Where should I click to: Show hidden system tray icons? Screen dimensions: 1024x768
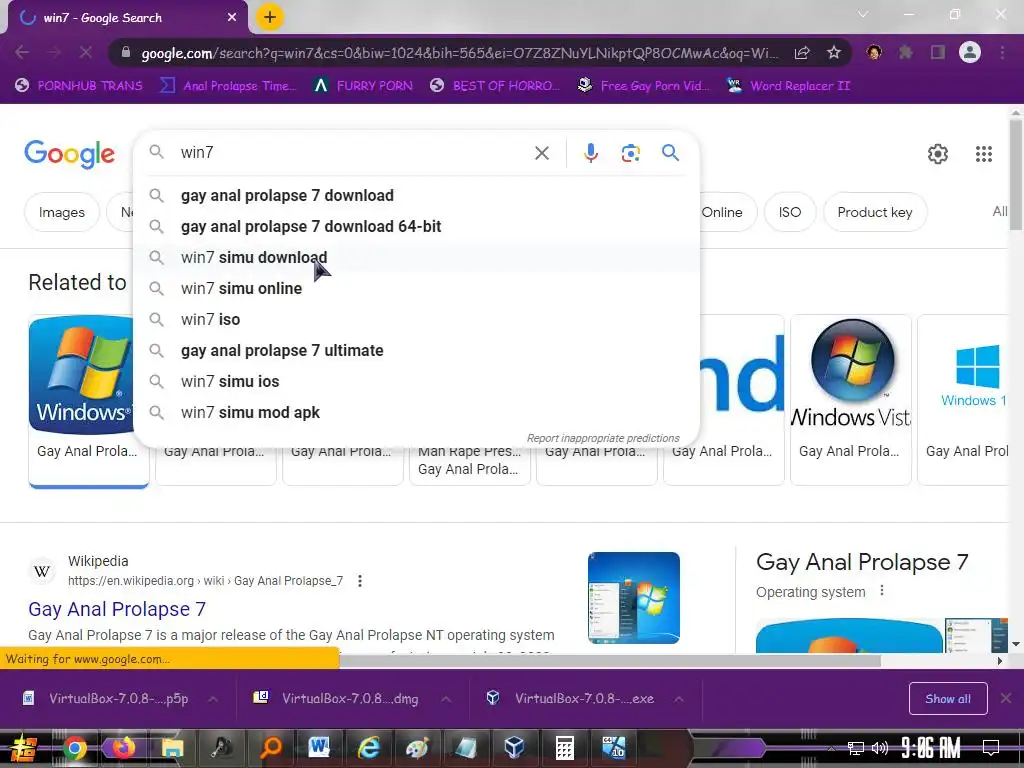pos(831,748)
